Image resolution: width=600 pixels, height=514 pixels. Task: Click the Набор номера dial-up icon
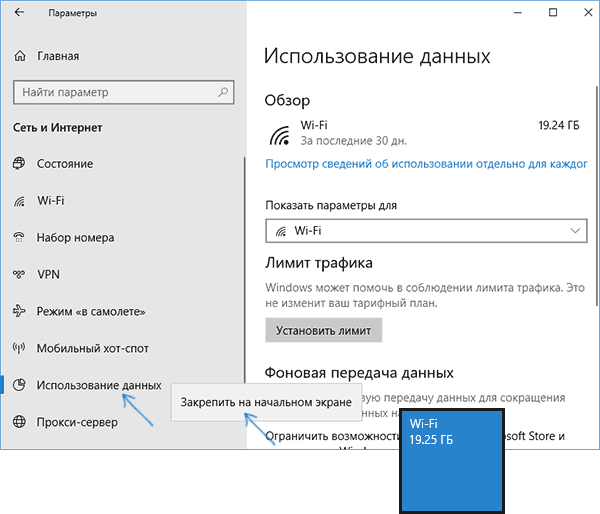[19, 237]
